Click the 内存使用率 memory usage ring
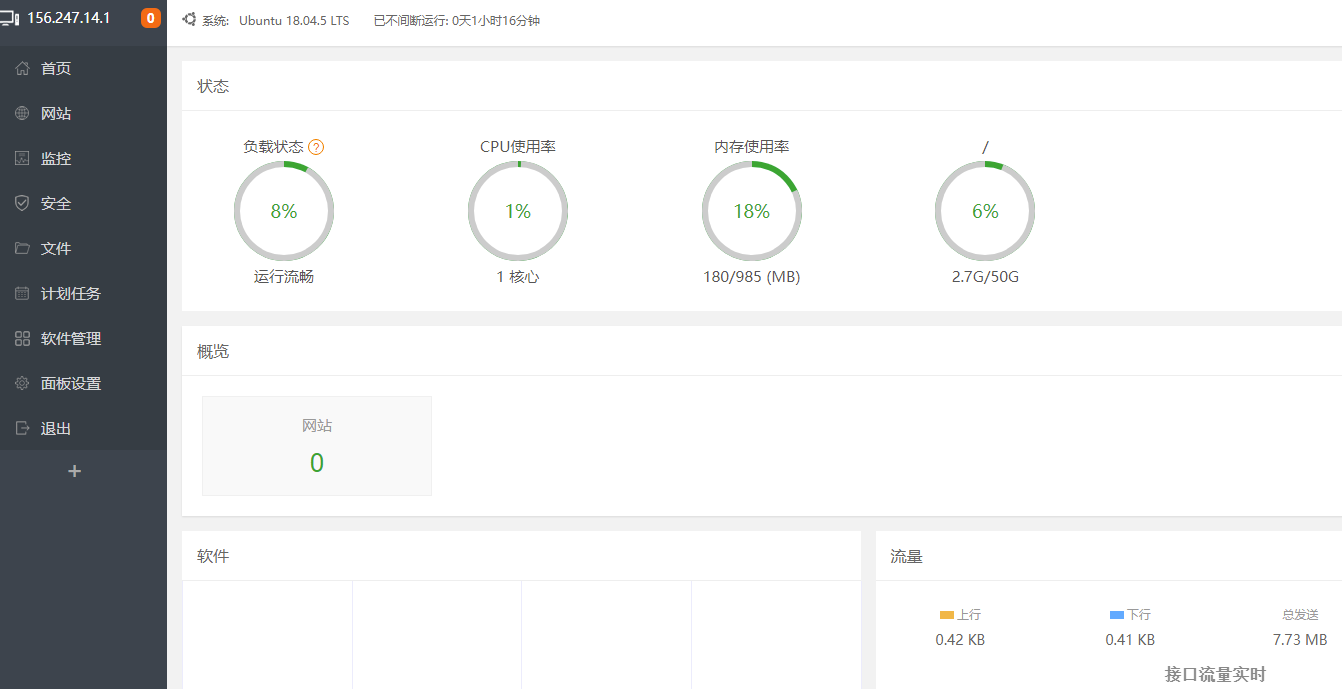This screenshot has width=1342, height=689. tap(751, 211)
